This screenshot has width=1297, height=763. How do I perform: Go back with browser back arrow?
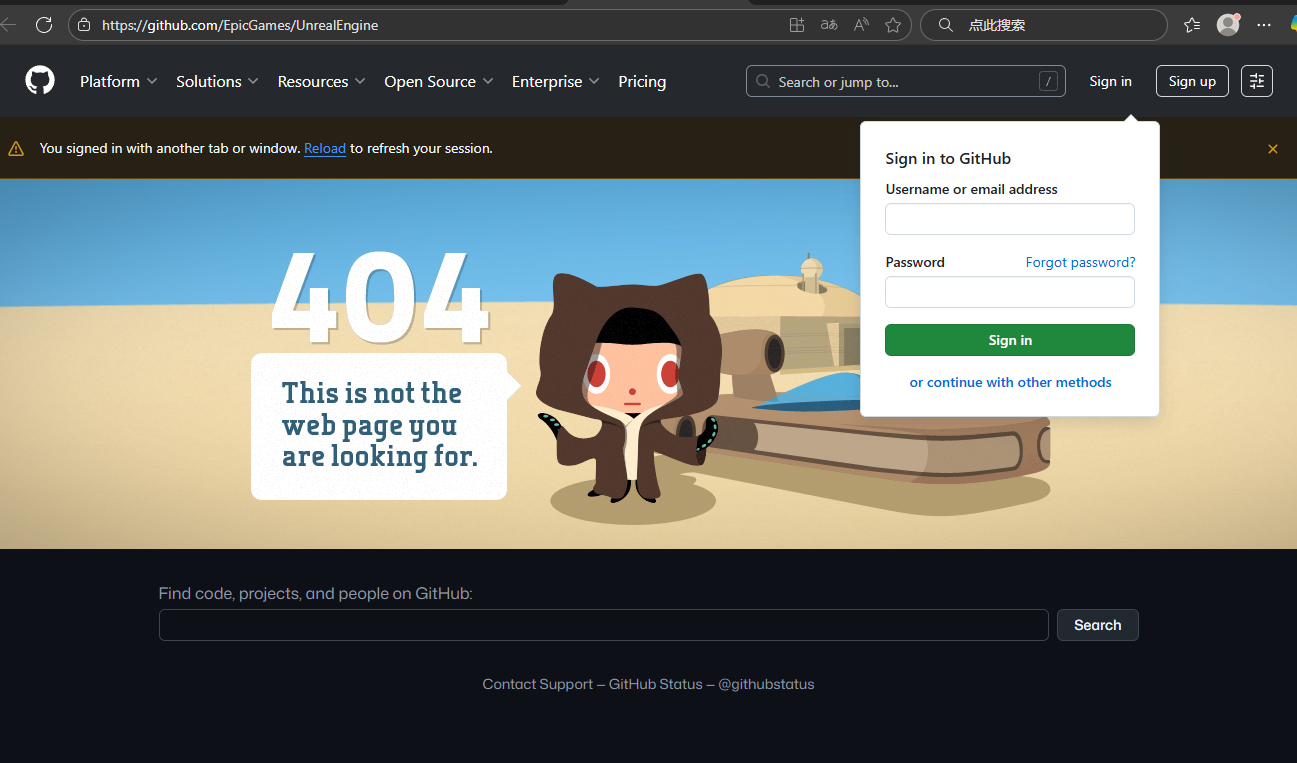click(8, 25)
